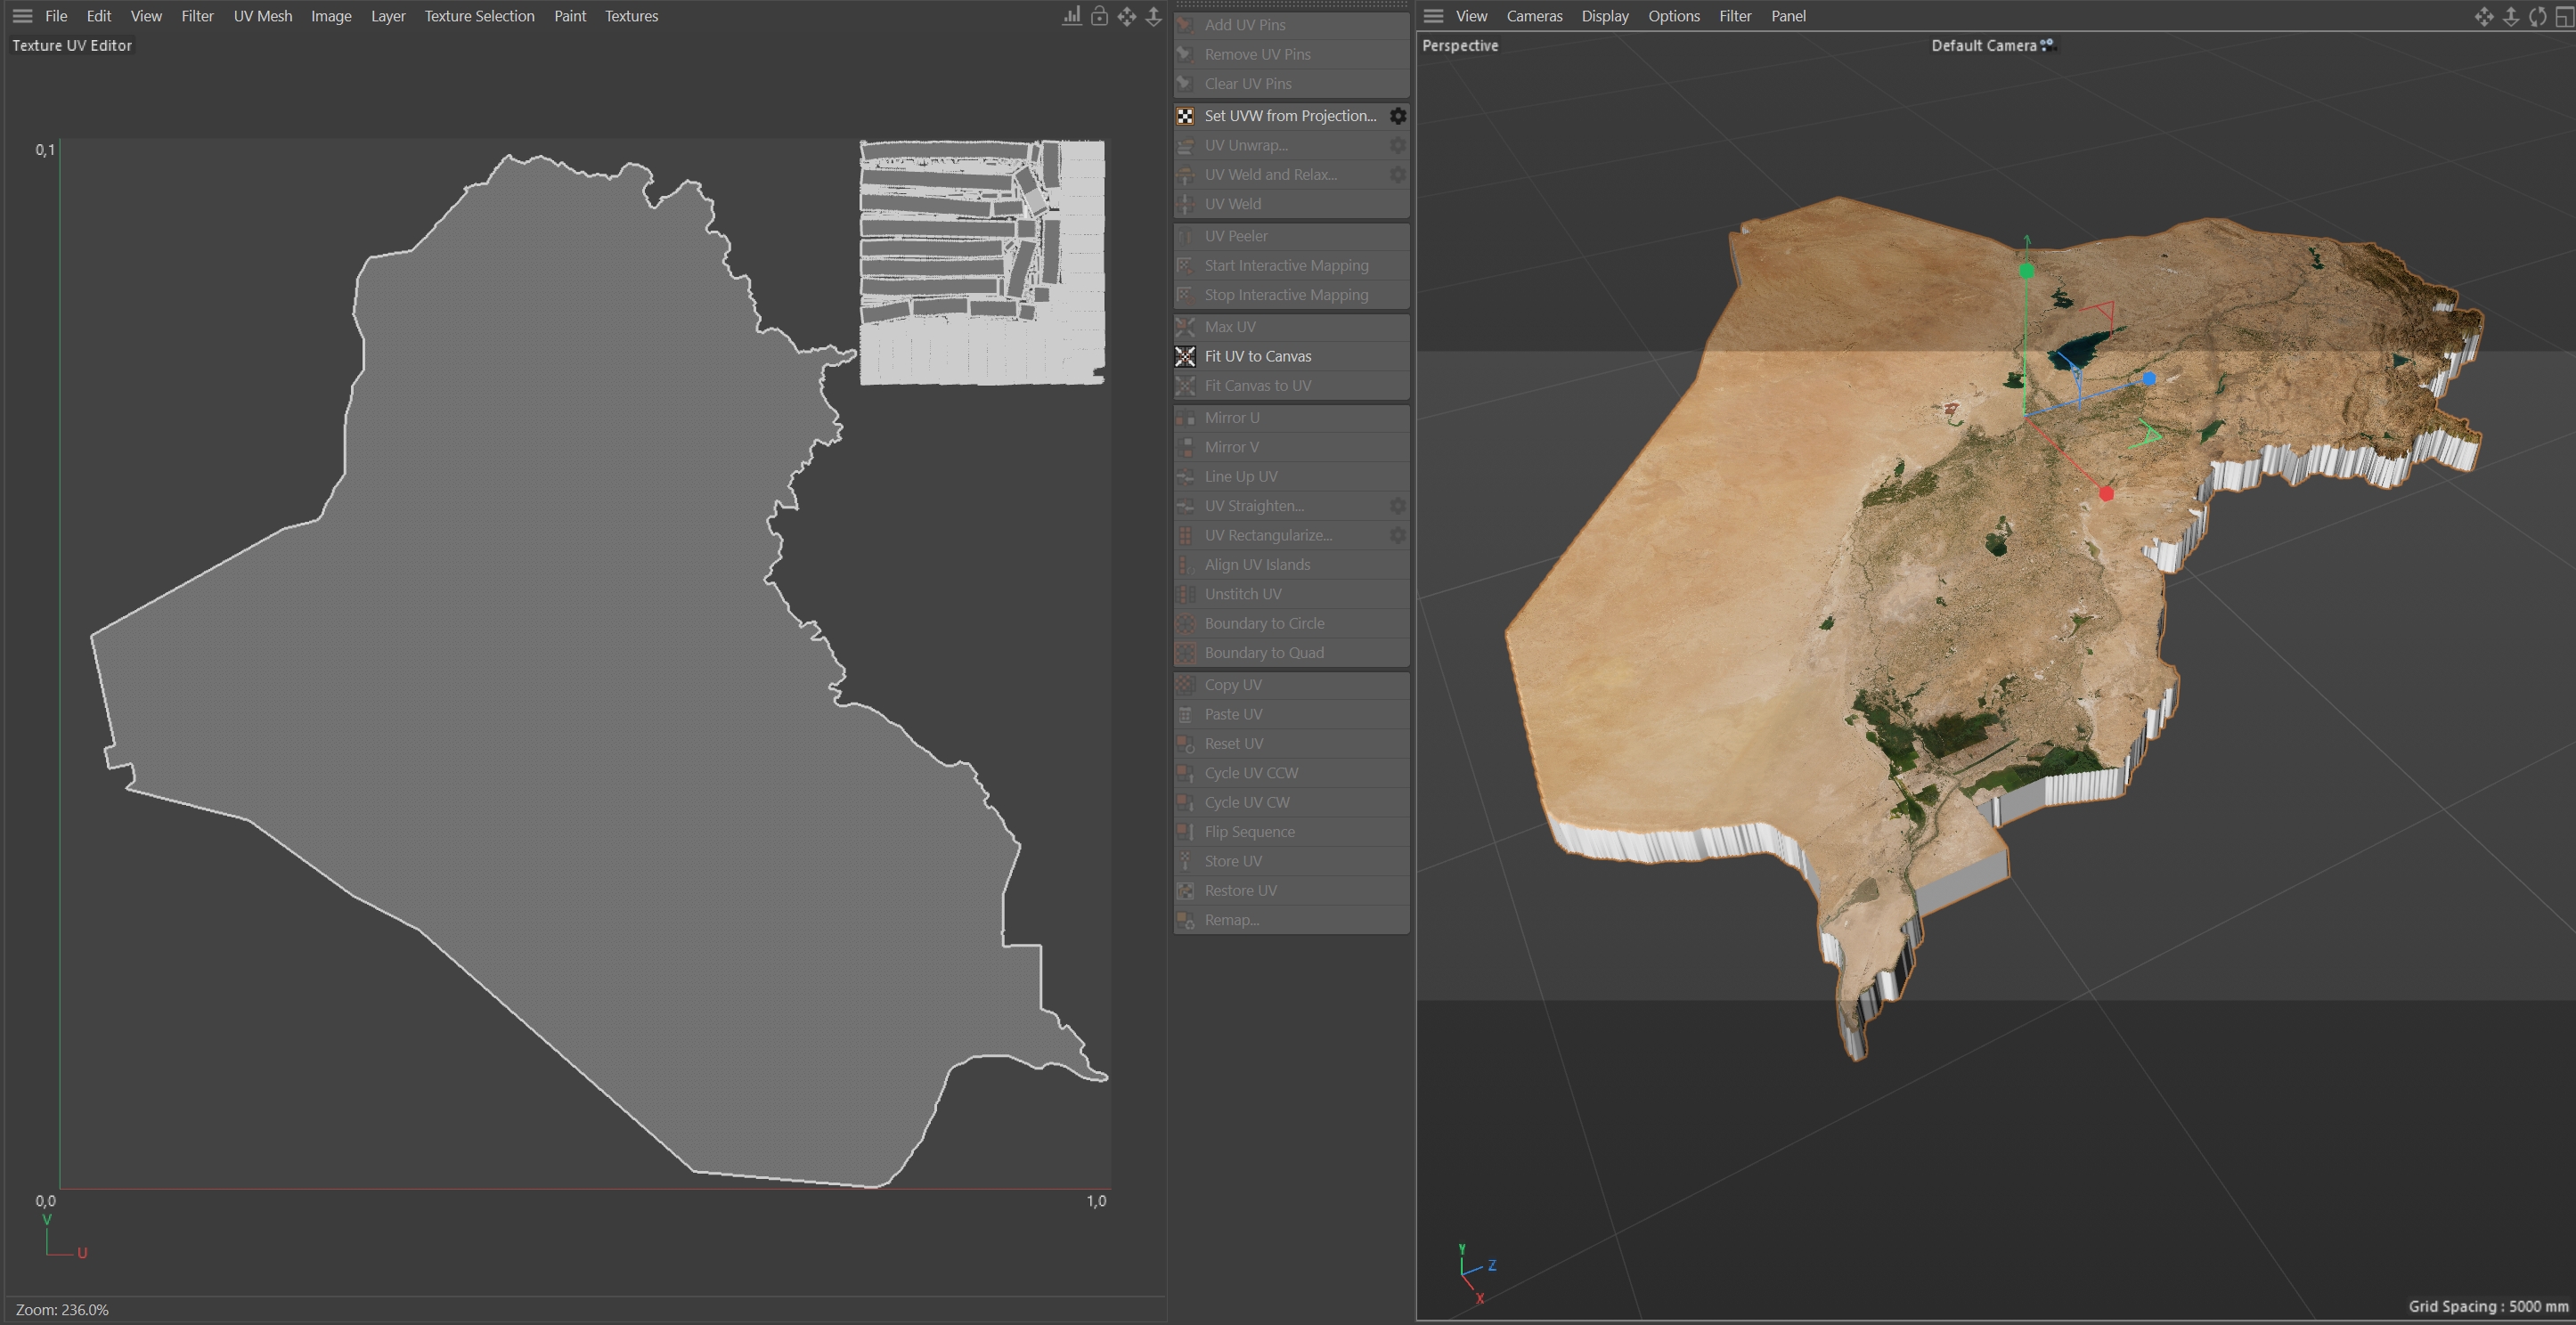Click the Default Camera indicator icon

[x=2047, y=45]
